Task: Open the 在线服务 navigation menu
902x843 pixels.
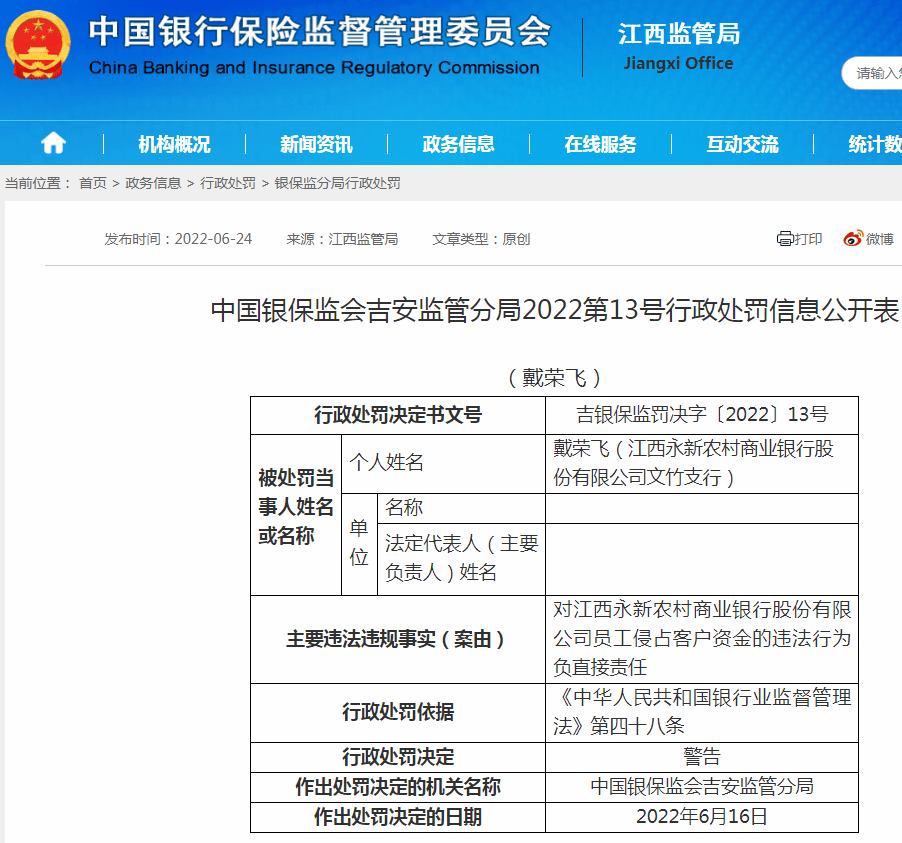Action: [x=601, y=143]
